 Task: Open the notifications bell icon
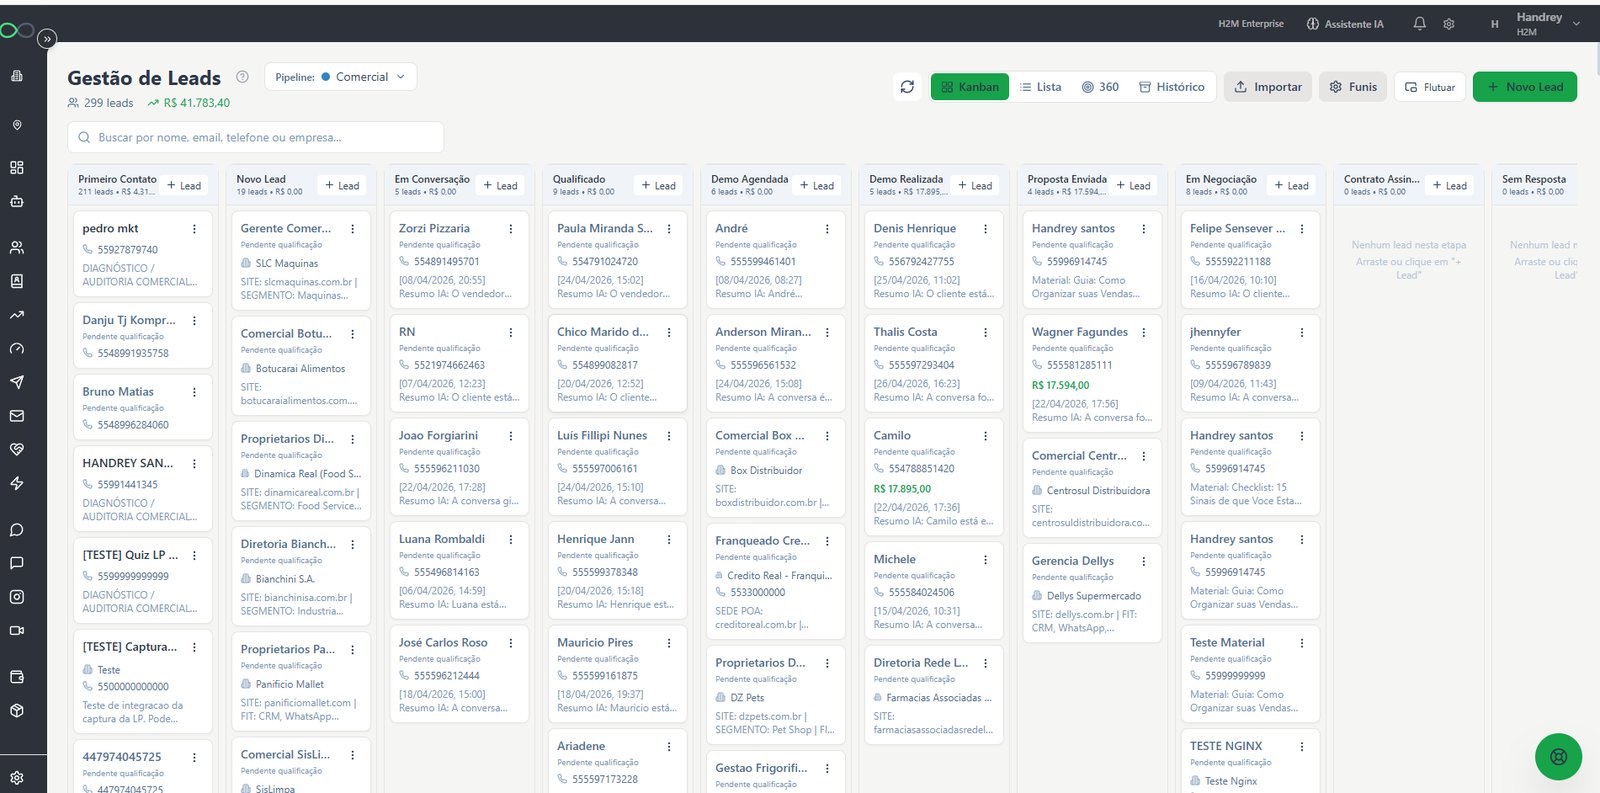[x=1419, y=23]
